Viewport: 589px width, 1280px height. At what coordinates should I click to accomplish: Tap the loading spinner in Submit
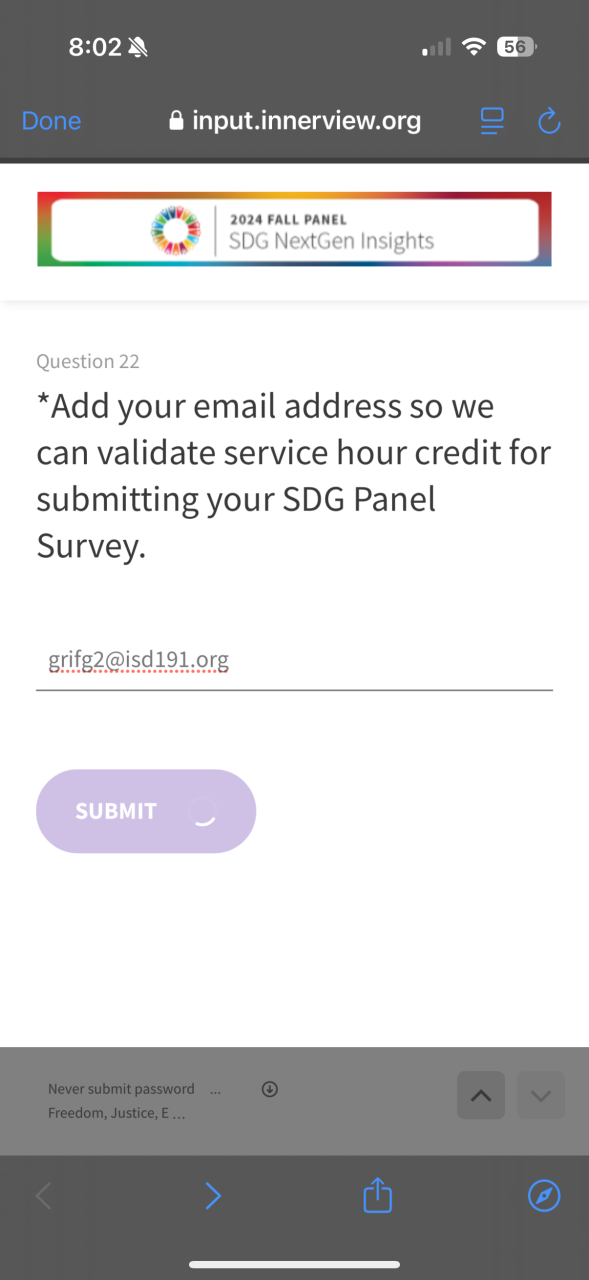(x=202, y=811)
